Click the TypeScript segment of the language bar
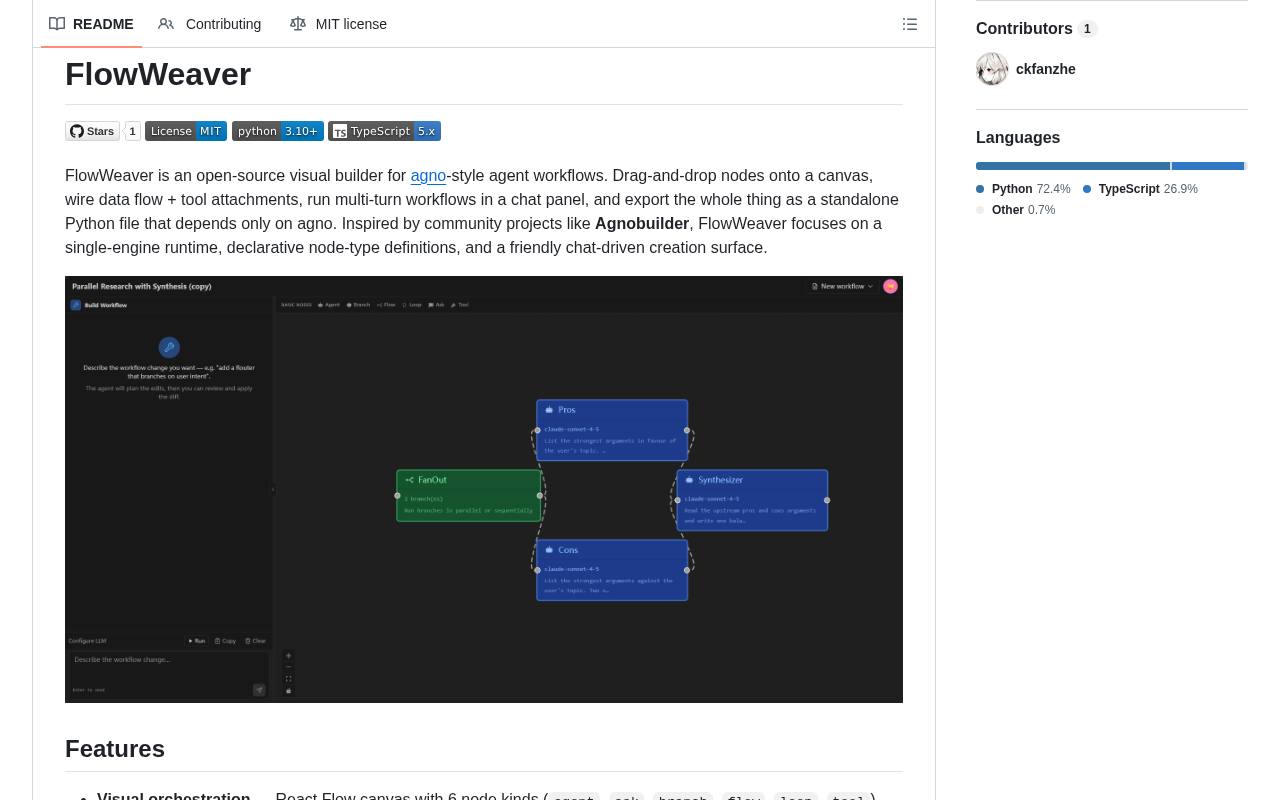Screen dimensions: 1280x800 coord(1208,166)
